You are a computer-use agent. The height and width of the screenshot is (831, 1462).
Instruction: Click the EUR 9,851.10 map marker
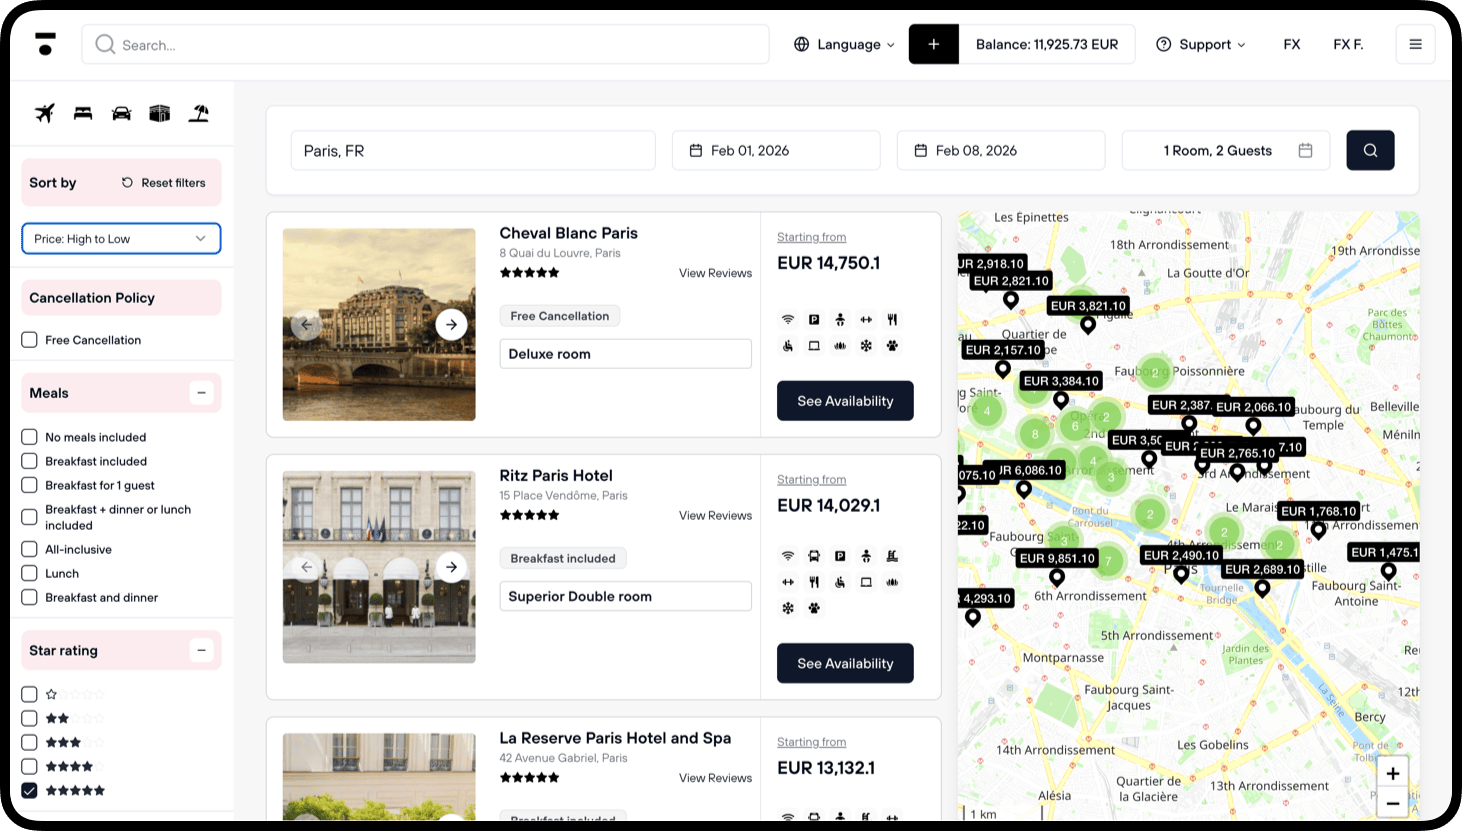[1057, 558]
